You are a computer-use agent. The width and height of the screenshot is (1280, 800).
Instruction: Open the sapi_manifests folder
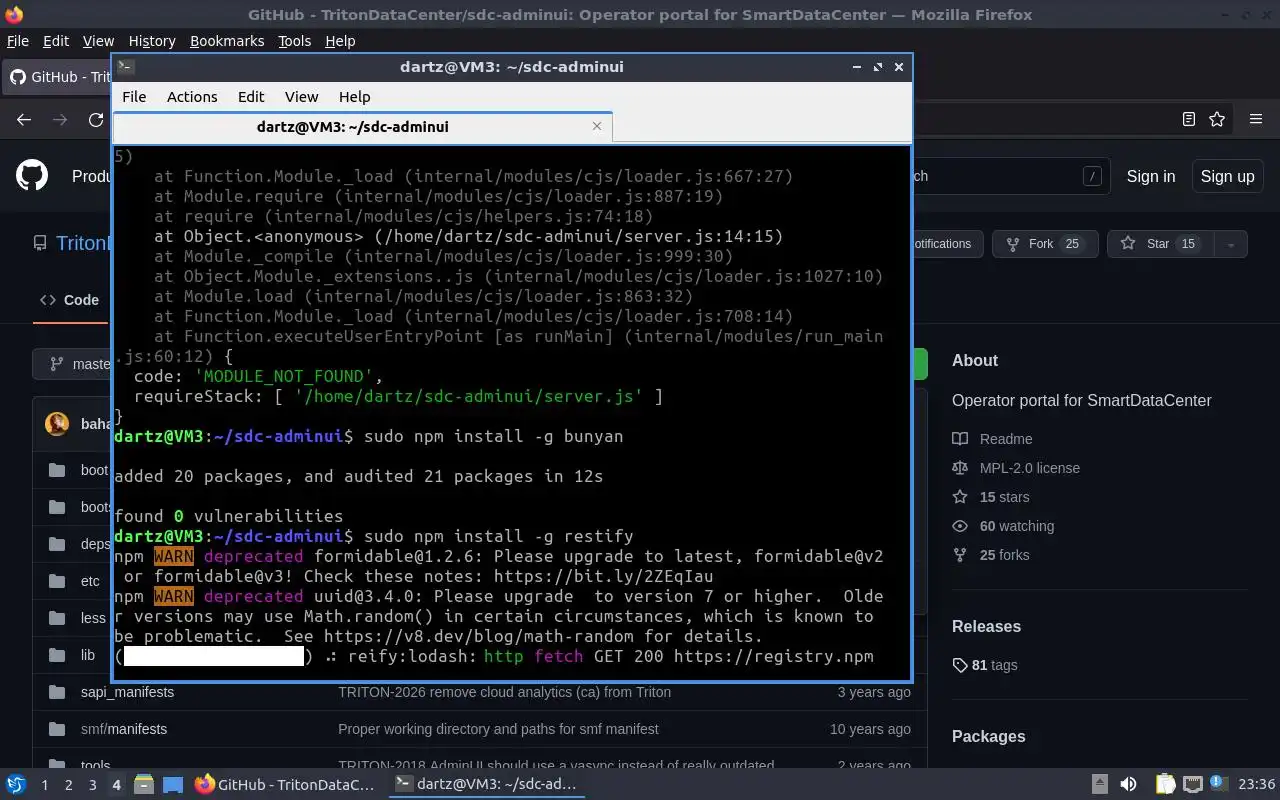click(x=127, y=692)
